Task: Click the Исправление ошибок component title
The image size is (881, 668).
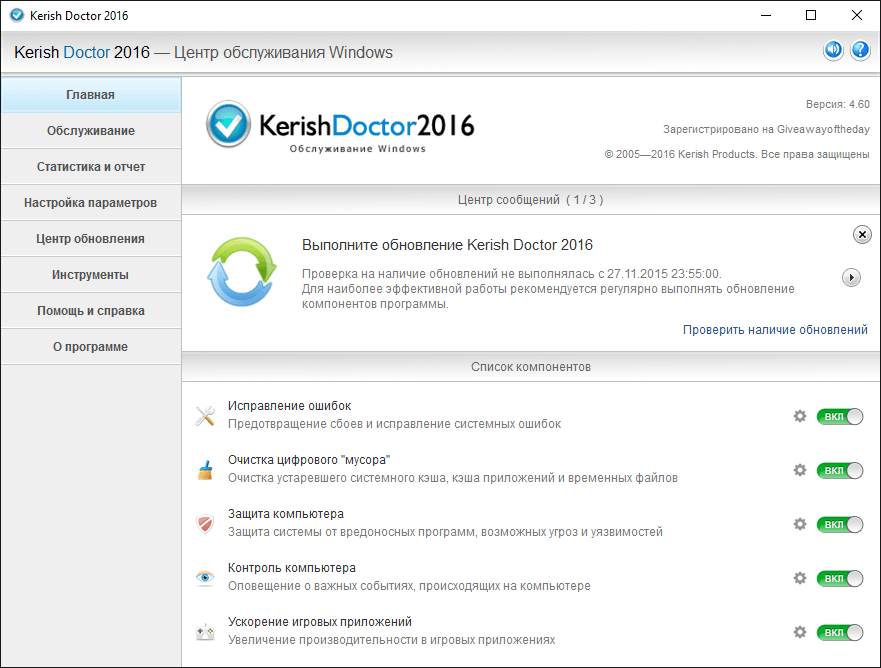Action: coord(289,406)
